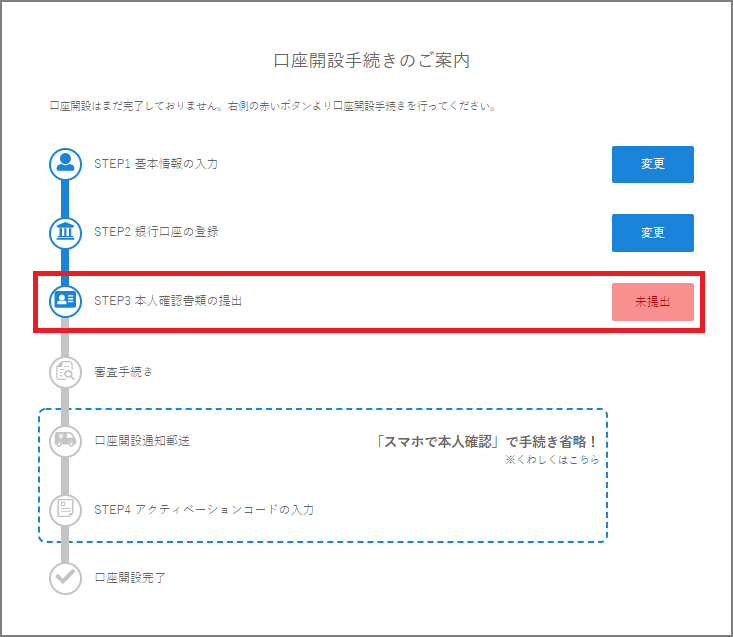
Task: Click the STEP1 person profile icon
Action: [65, 164]
